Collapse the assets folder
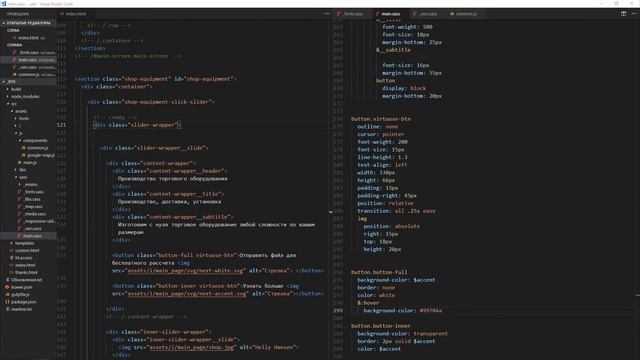The height and width of the screenshot is (360, 640). (x=21, y=111)
